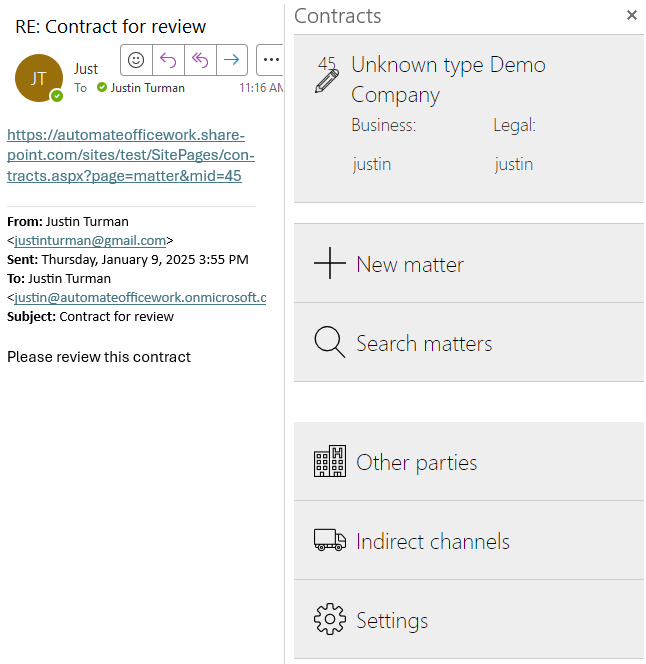The image size is (646, 664).
Task: Forward this email message
Action: [x=231, y=60]
